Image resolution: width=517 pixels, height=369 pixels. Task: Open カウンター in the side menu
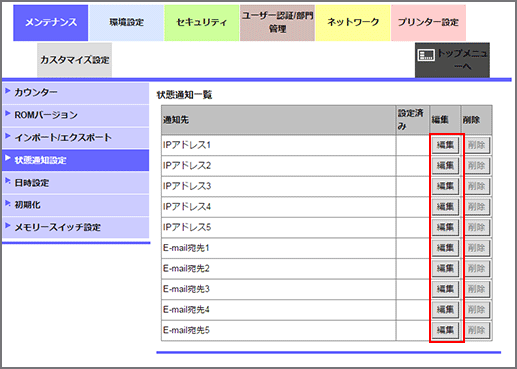pos(76,93)
